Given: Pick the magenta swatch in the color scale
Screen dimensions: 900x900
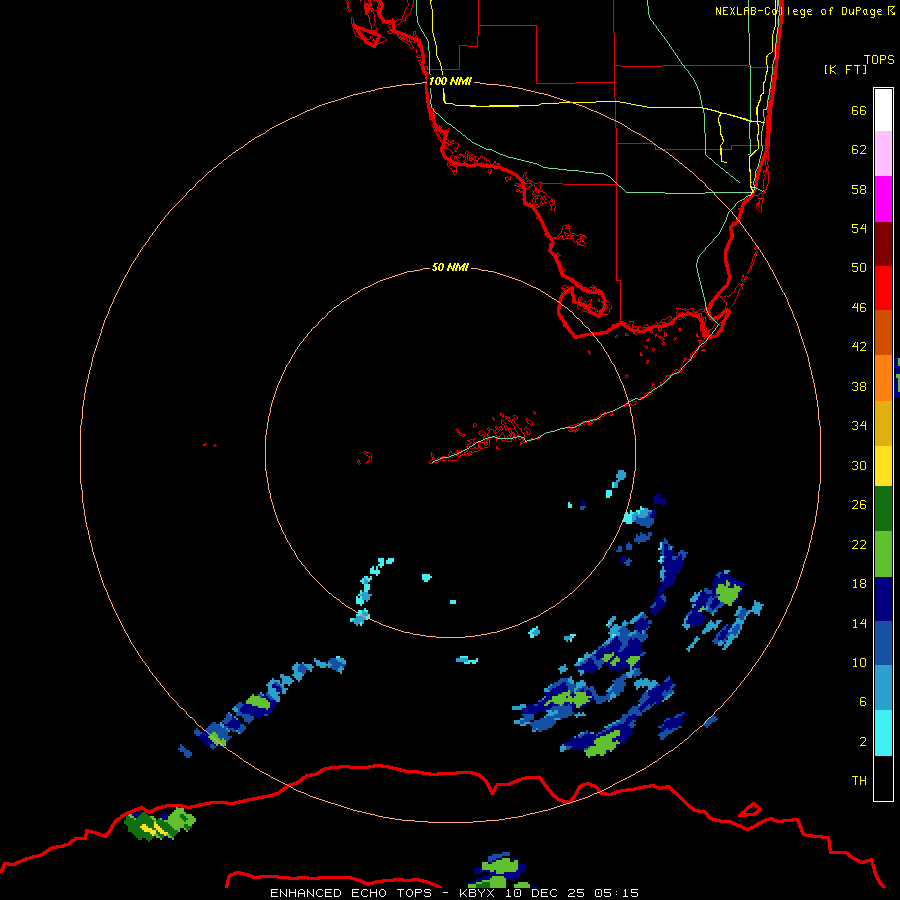Looking at the screenshot, I should (x=883, y=199).
